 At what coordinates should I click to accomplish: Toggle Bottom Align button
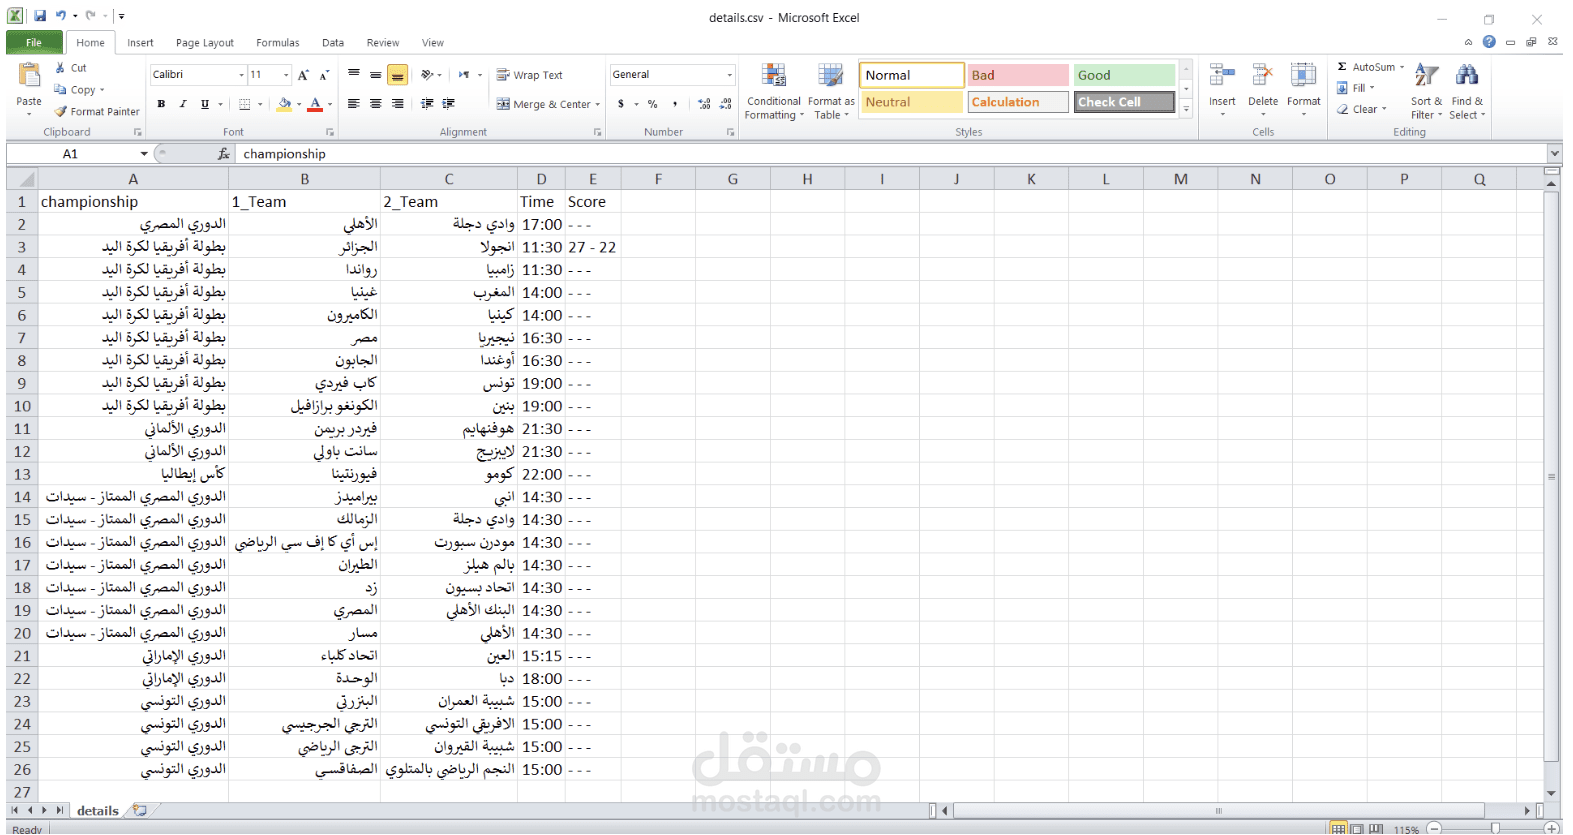coord(398,75)
